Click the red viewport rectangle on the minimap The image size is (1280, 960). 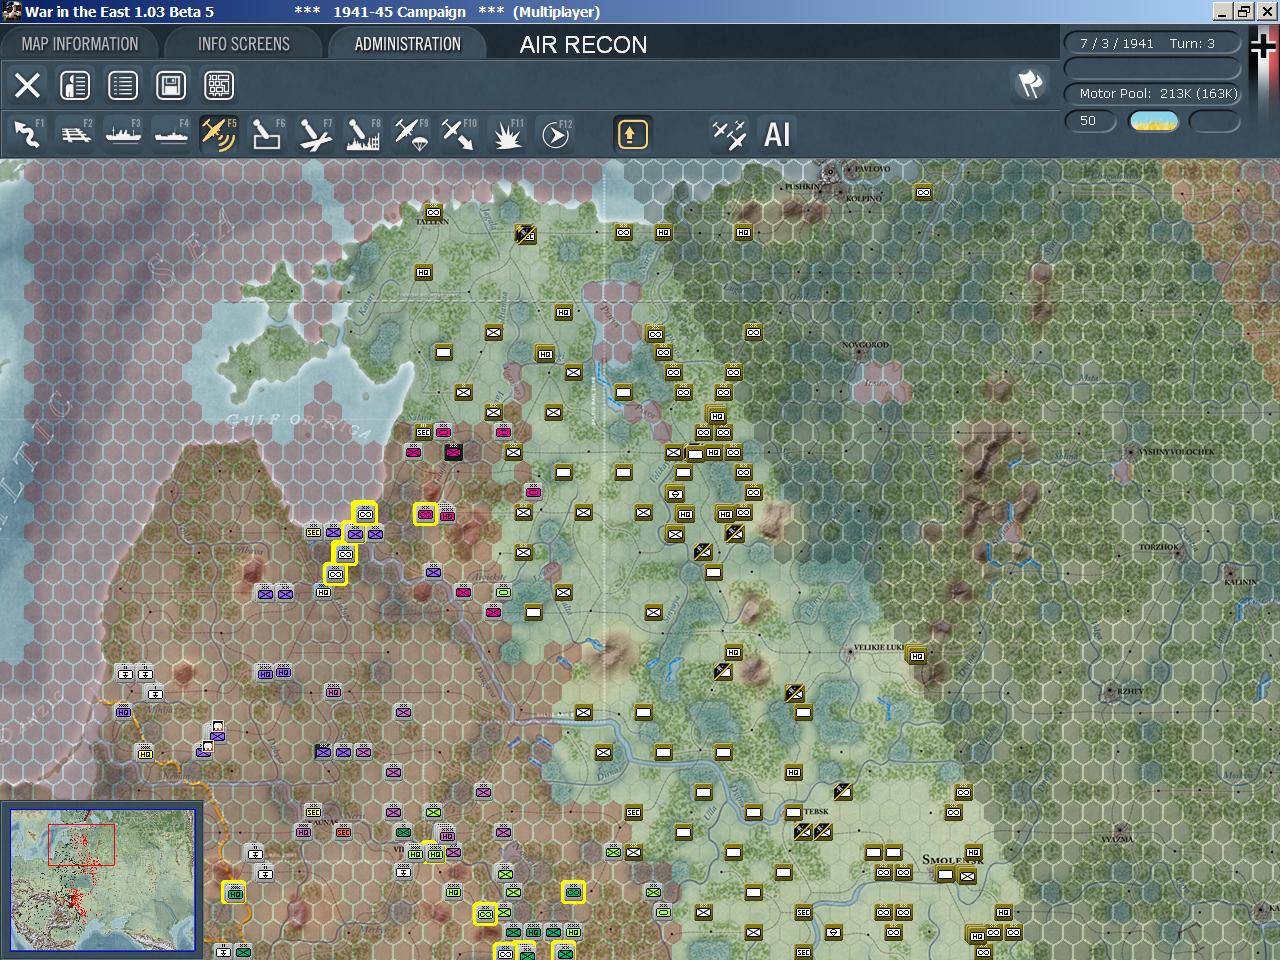coord(82,845)
